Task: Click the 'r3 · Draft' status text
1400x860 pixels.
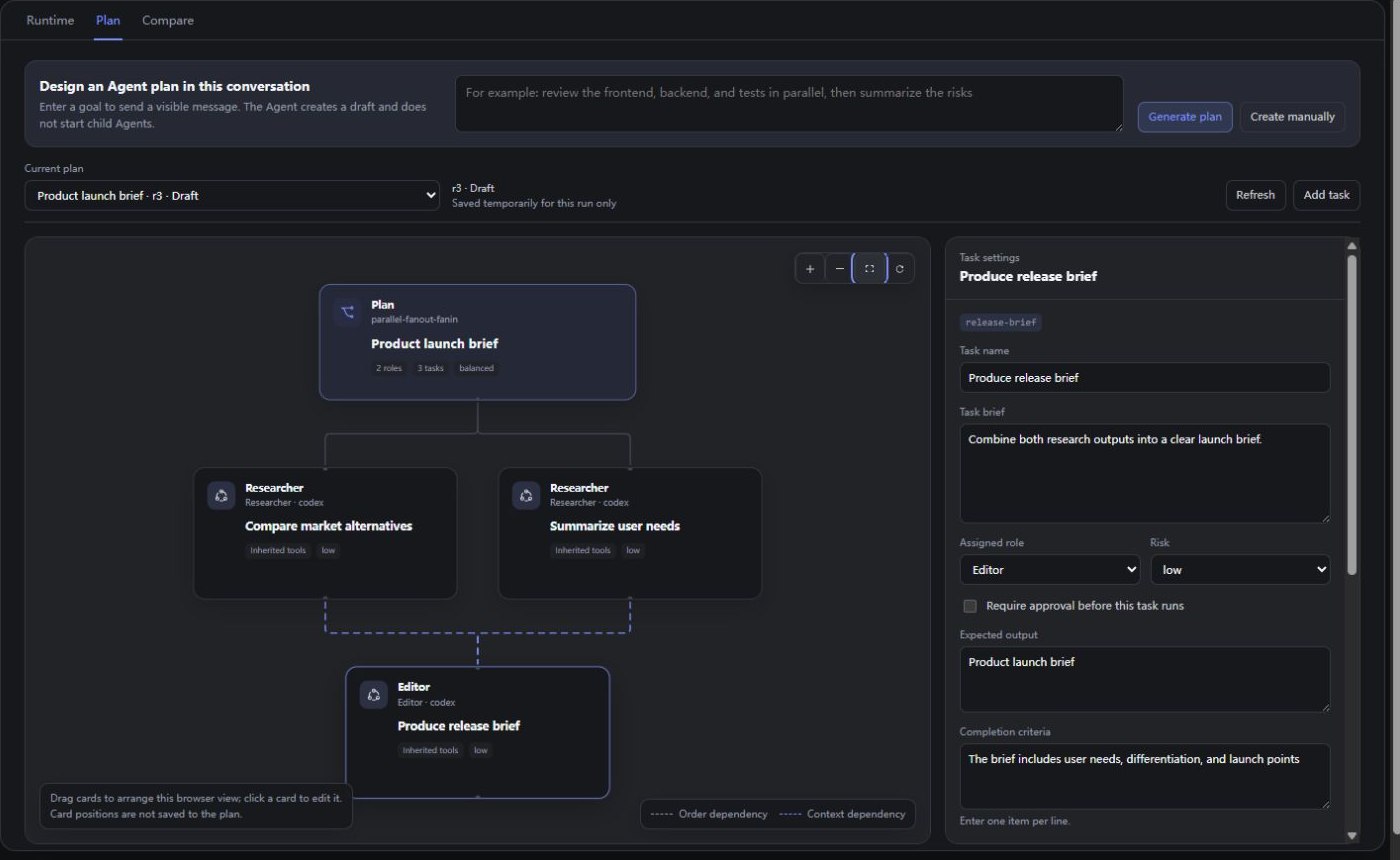Action: [x=473, y=188]
